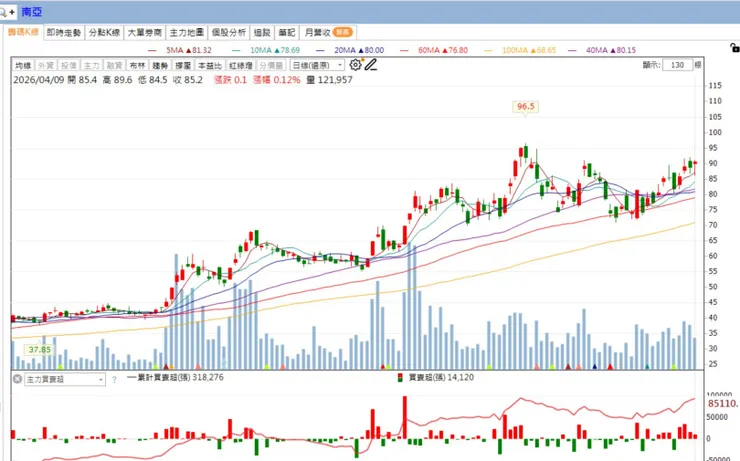
Task: Select the pencil drawing tool
Action: coord(371,65)
